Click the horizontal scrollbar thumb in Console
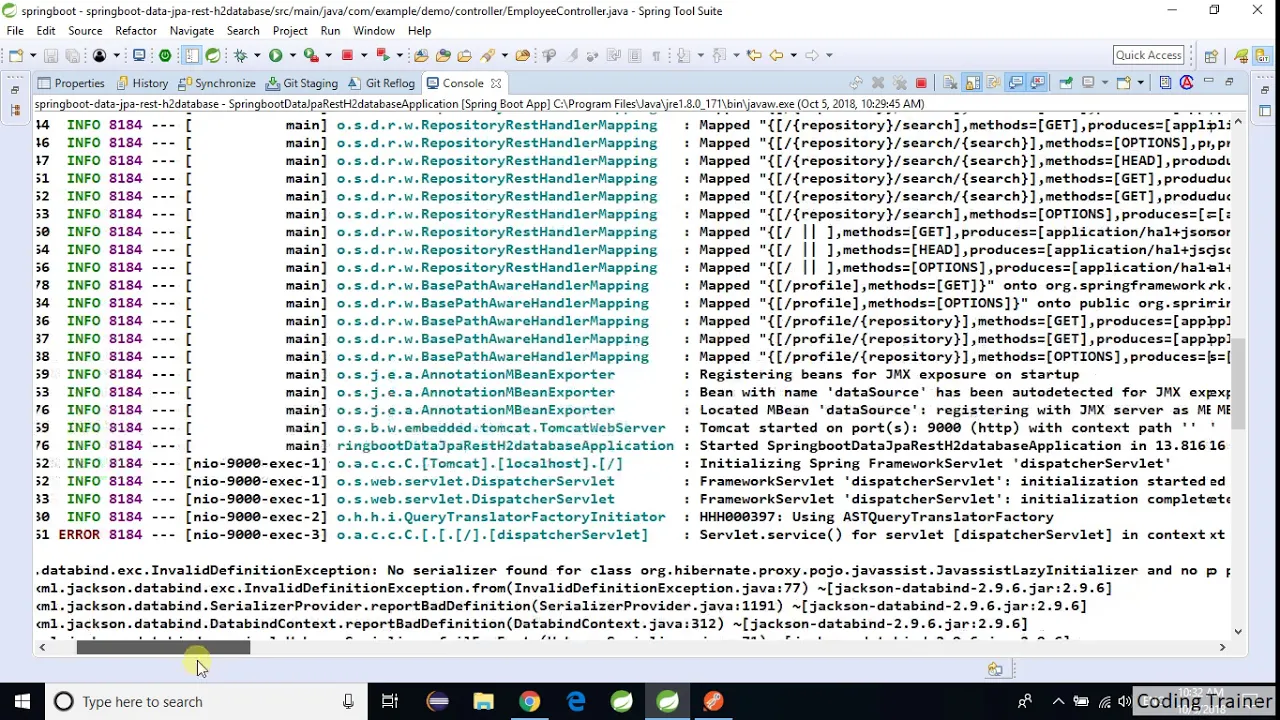Viewport: 1280px width, 720px height. 164,648
